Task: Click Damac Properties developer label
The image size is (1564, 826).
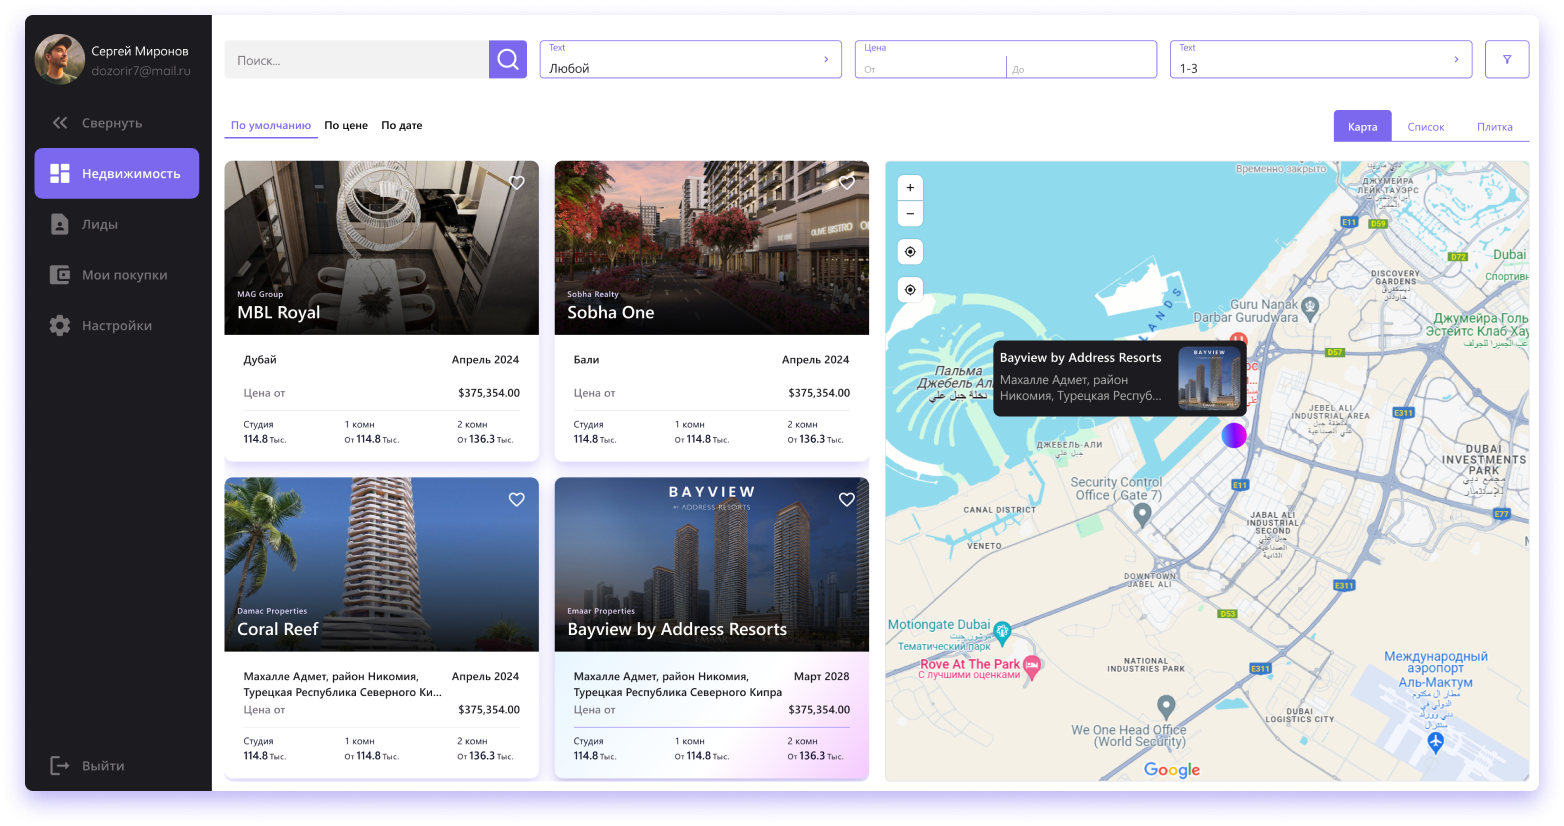Action: coord(272,611)
